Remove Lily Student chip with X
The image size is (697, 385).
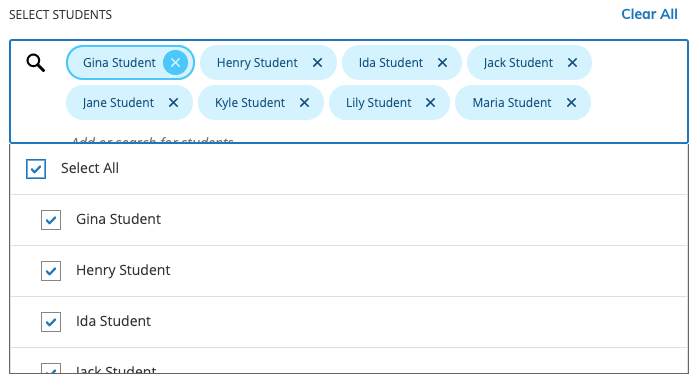(430, 103)
